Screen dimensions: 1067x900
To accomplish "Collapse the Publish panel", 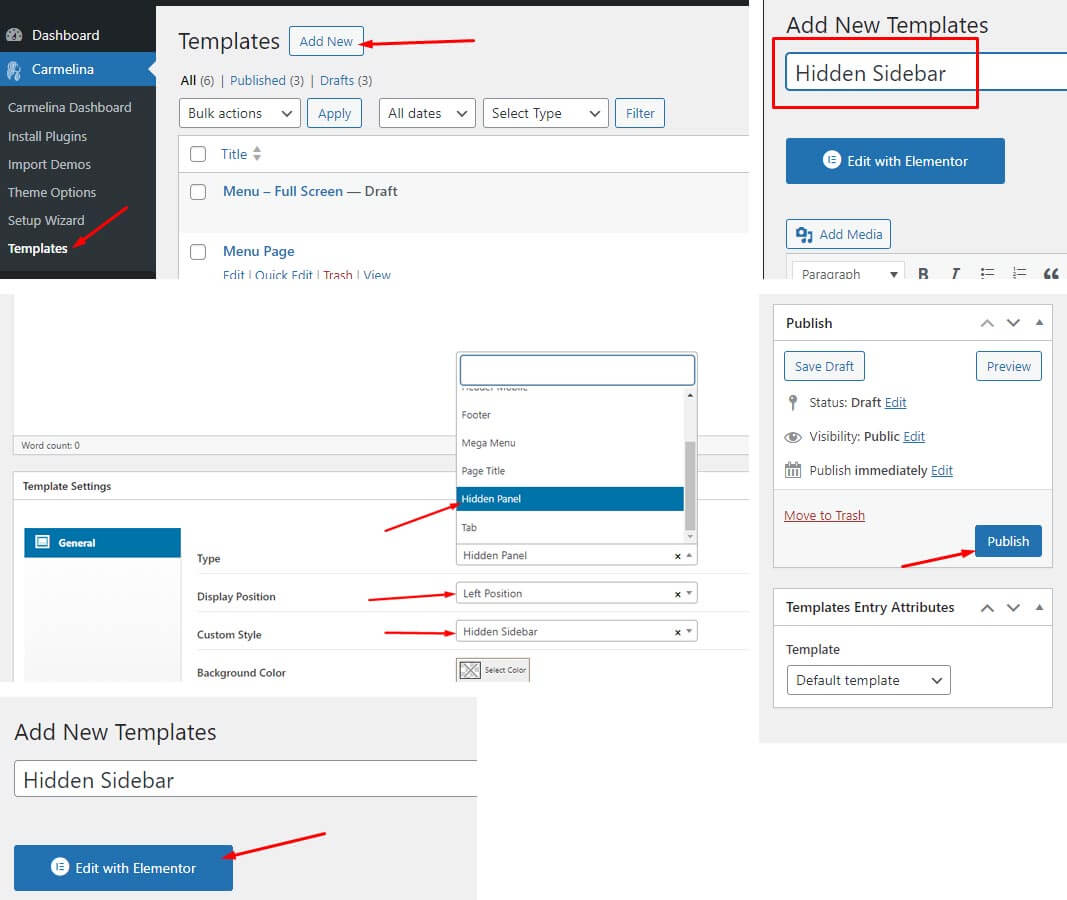I will pos(1039,322).
